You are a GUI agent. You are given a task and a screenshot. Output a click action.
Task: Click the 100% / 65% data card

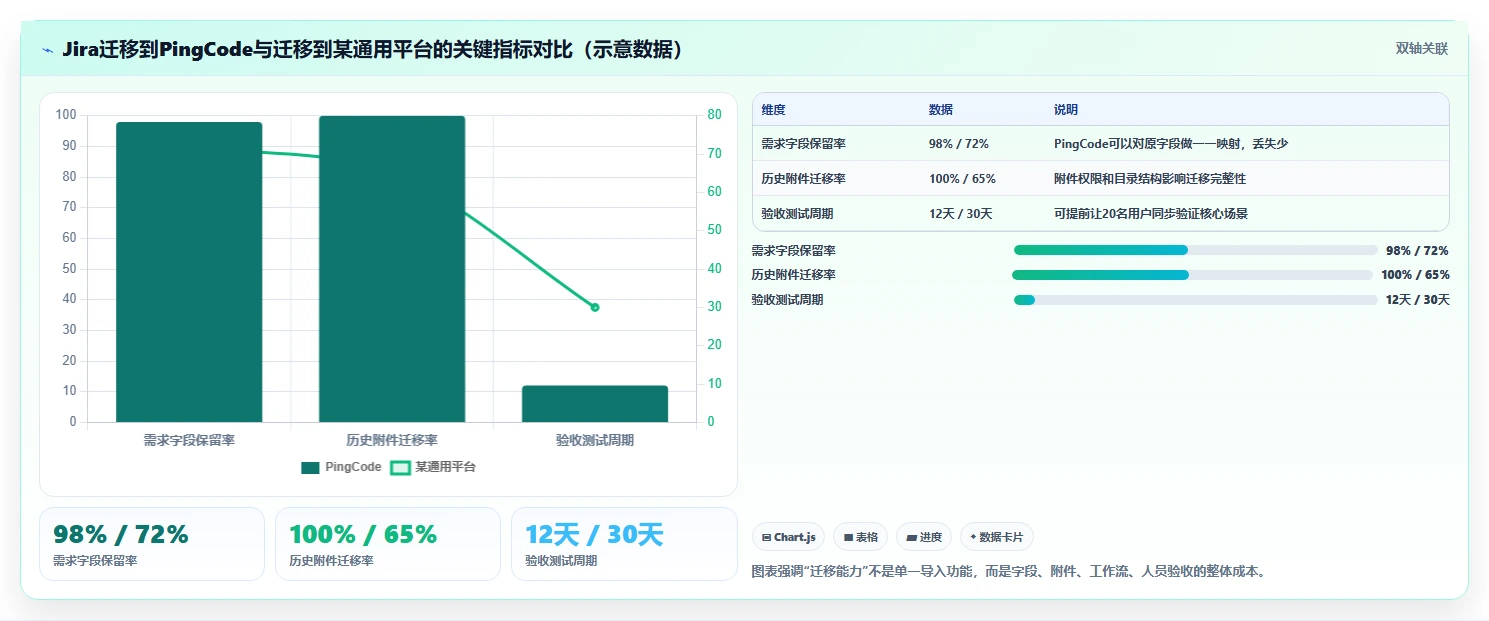point(388,544)
